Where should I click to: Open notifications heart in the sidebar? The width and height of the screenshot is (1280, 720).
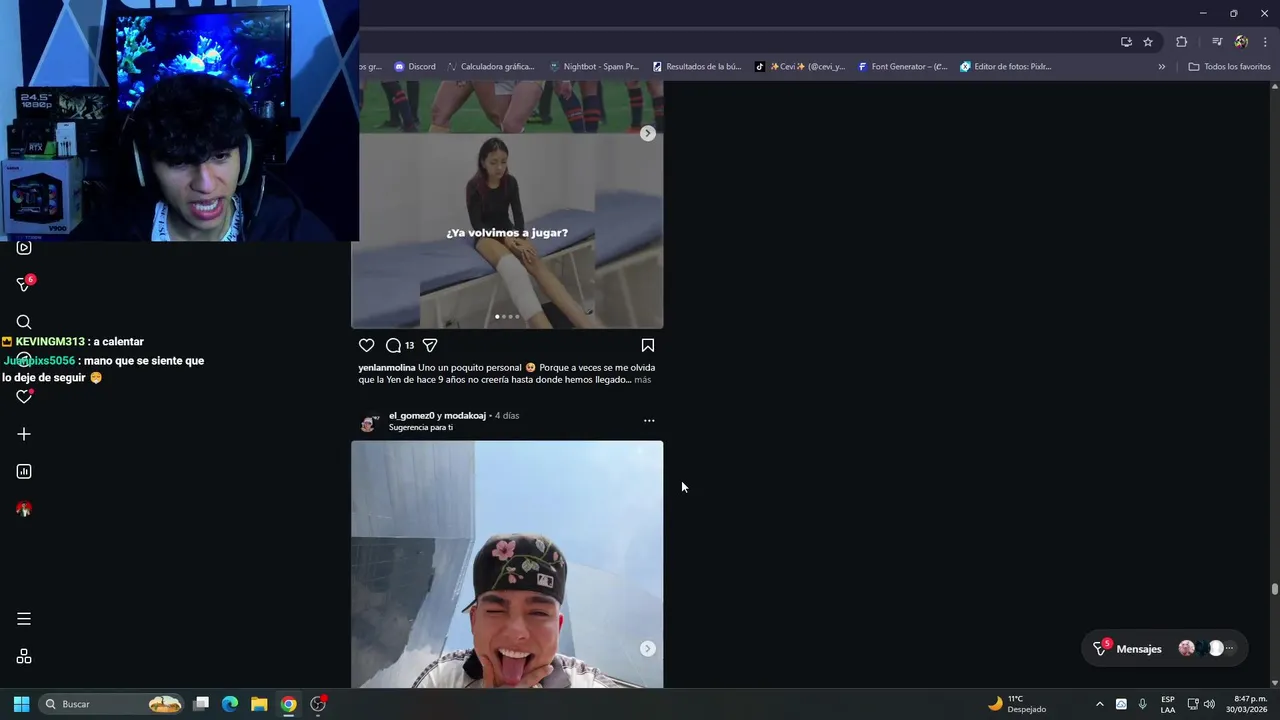tap(24, 397)
